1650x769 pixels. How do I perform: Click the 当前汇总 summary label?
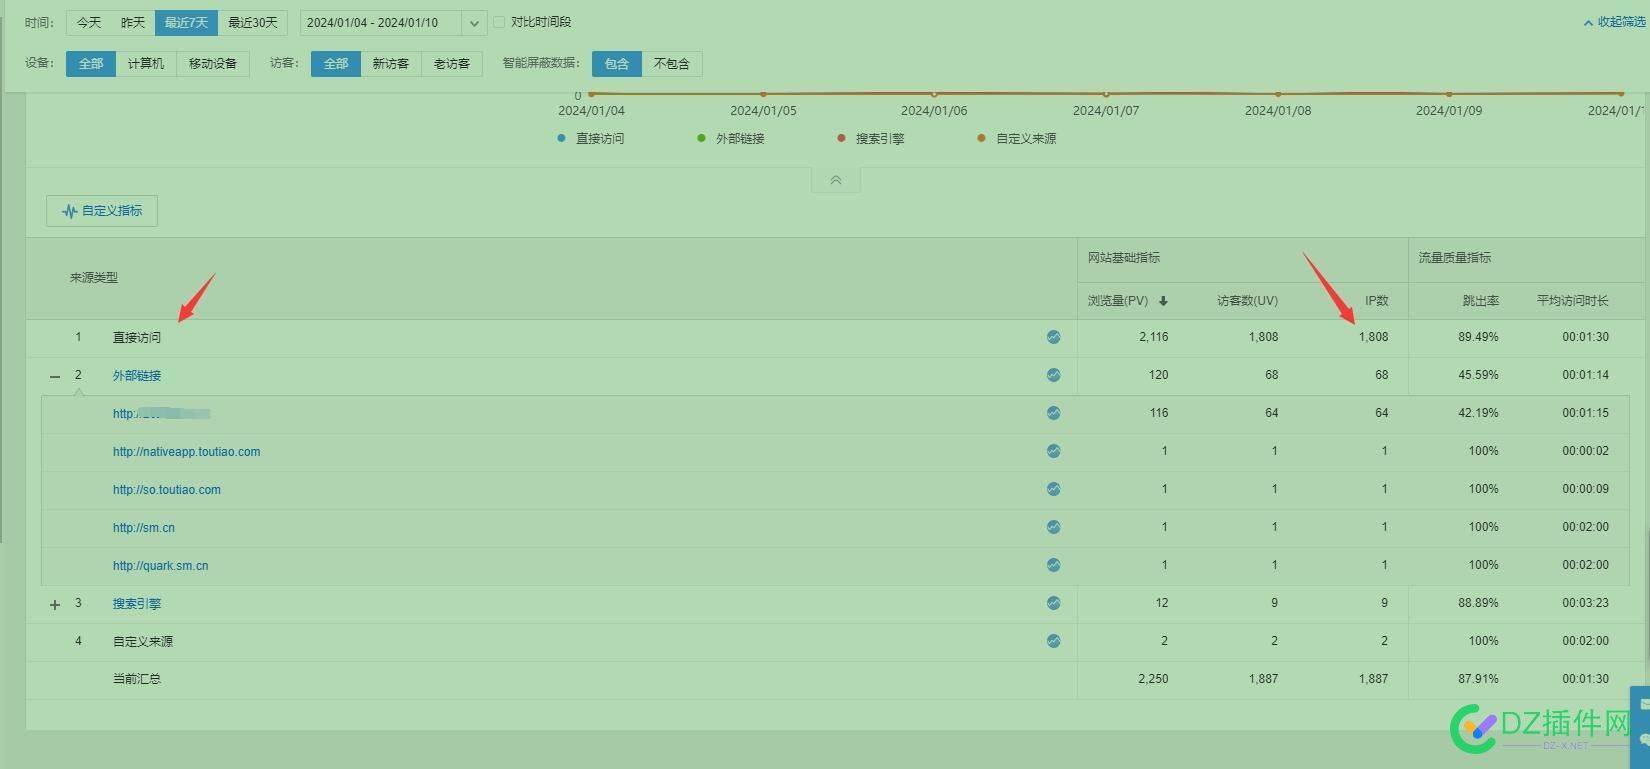click(137, 679)
